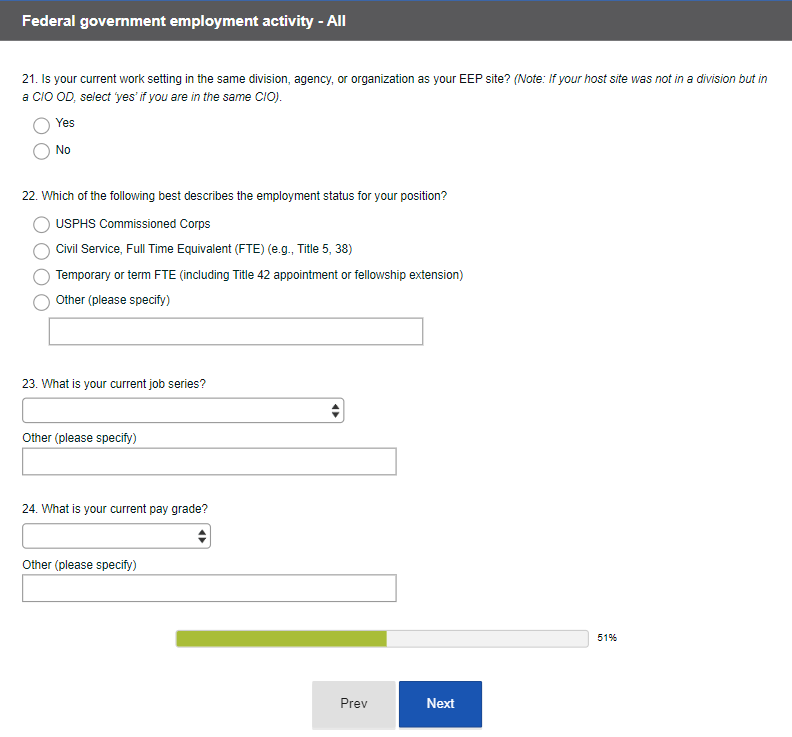The width and height of the screenshot is (792, 737).
Task: Click employment status Other text box
Action: pyautogui.click(x=236, y=332)
